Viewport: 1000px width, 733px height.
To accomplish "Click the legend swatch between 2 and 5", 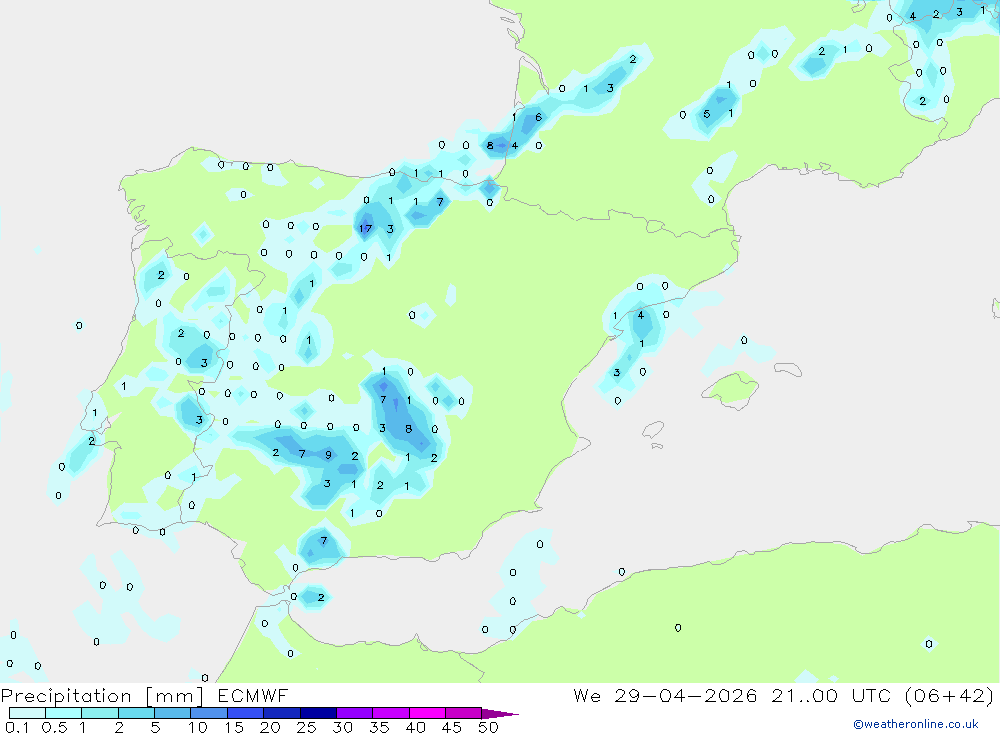I will 136,713.
